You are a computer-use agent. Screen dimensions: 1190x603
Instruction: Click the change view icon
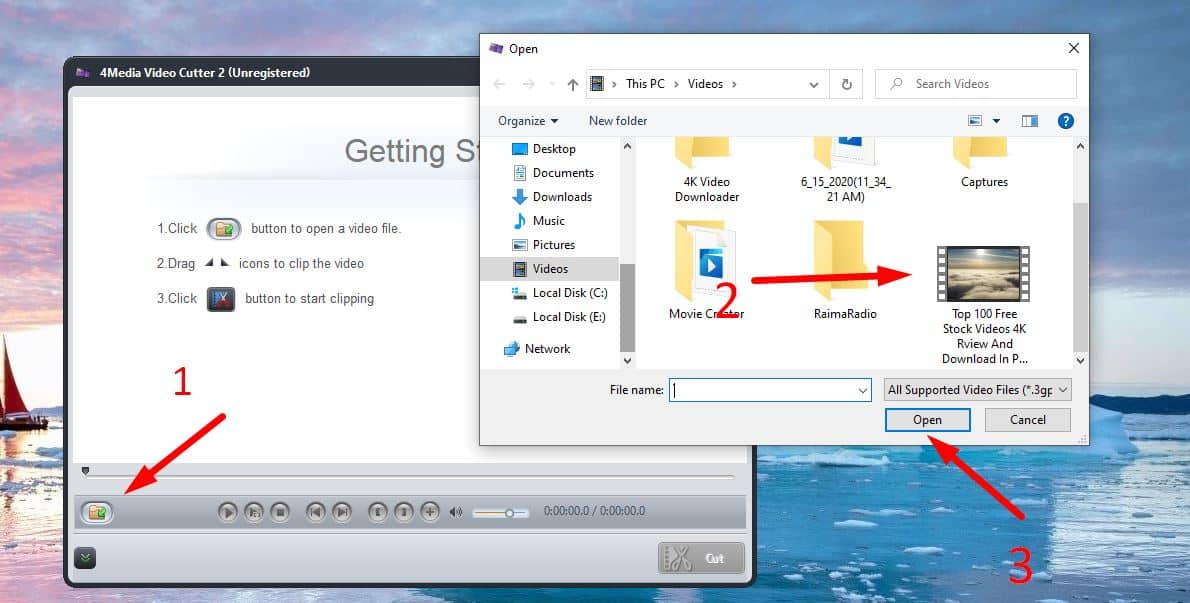click(x=975, y=121)
